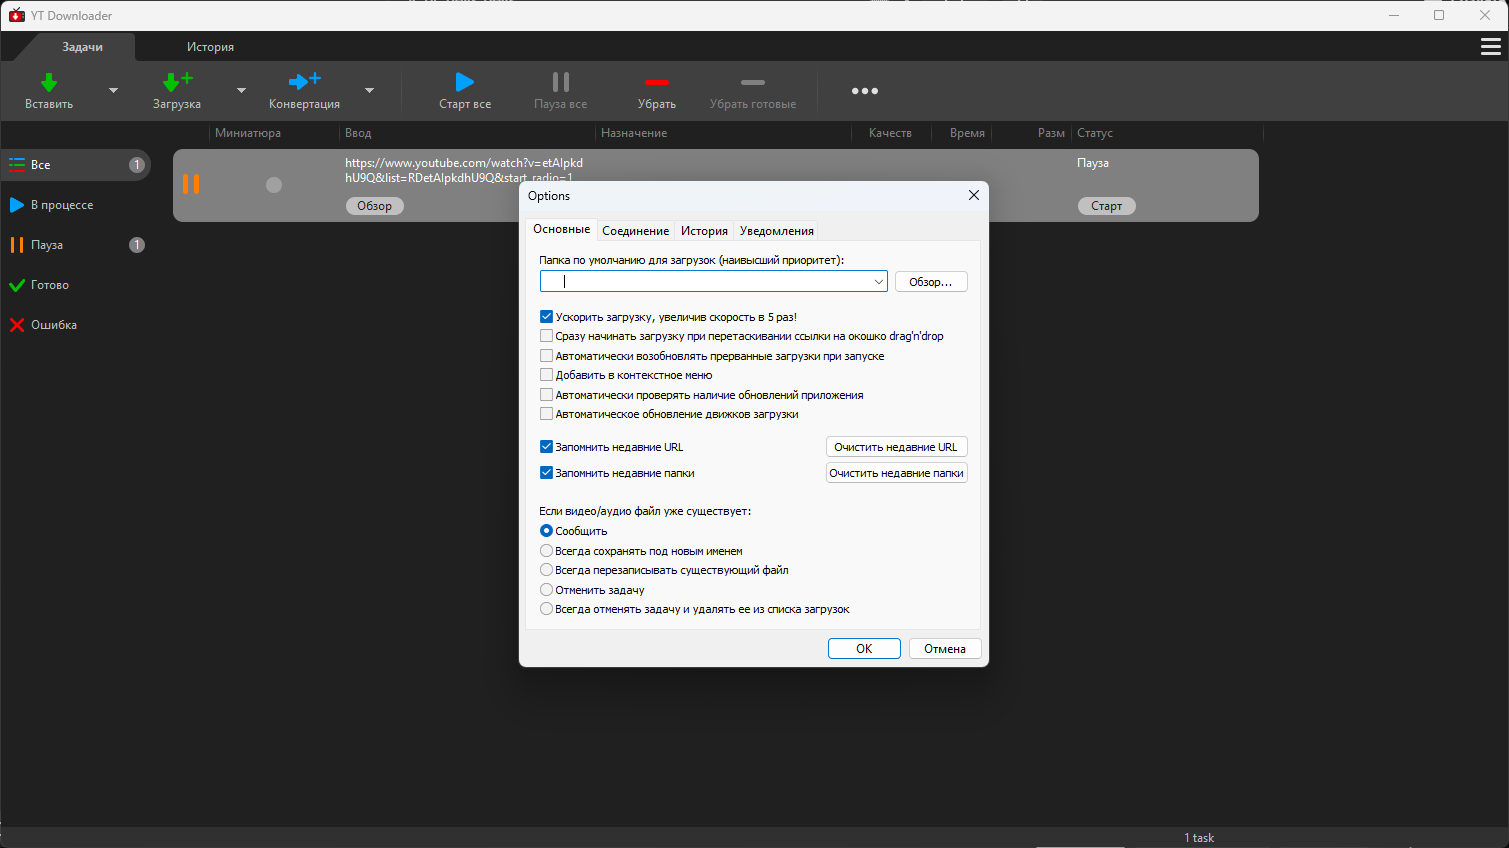Switch to the Соединение tab
Image resolution: width=1509 pixels, height=848 pixels.
coord(635,231)
